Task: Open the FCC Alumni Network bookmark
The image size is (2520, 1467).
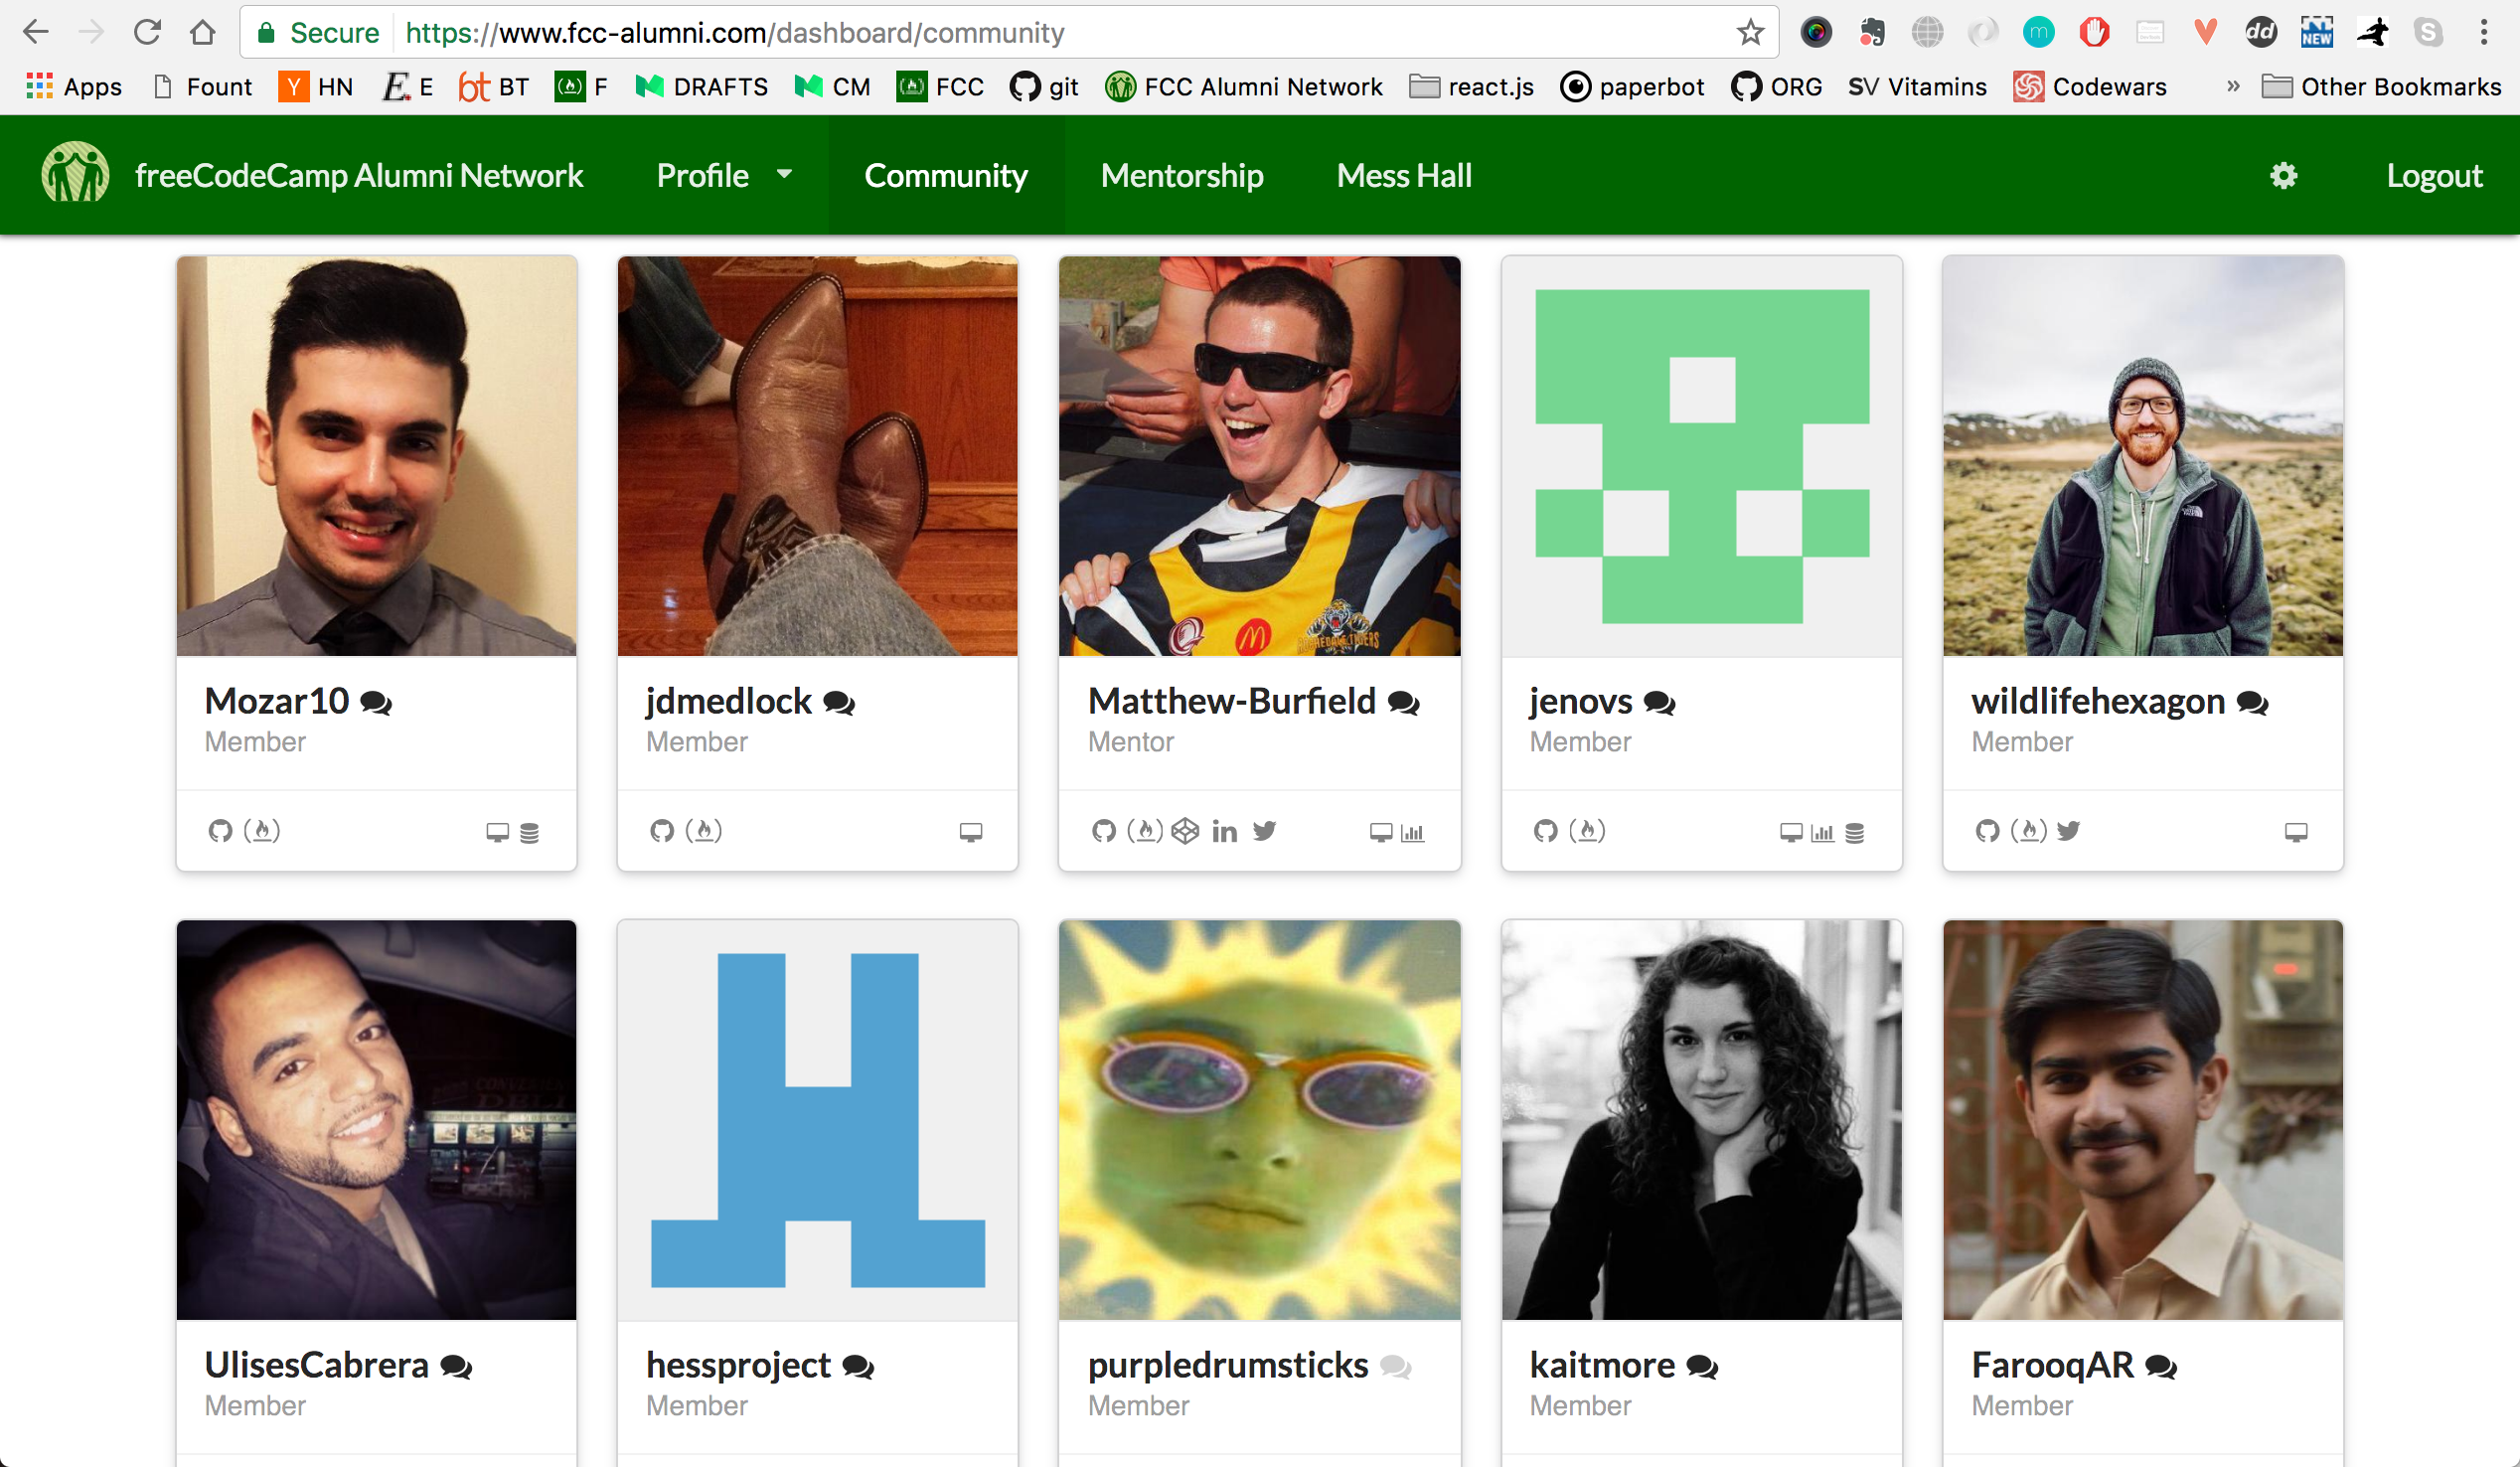Action: point(1244,87)
